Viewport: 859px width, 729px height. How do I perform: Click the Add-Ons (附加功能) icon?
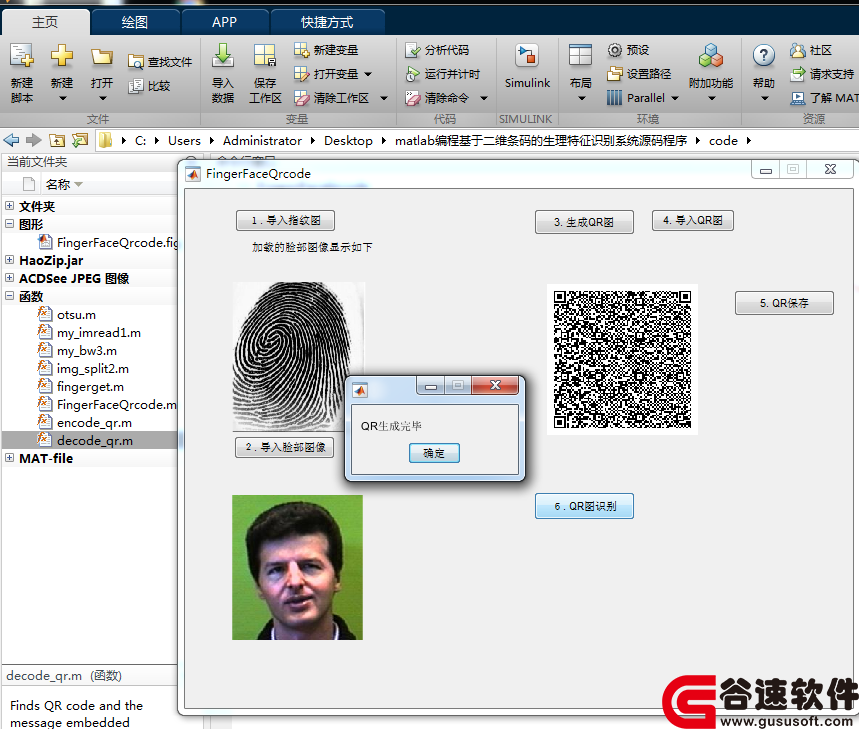[711, 56]
